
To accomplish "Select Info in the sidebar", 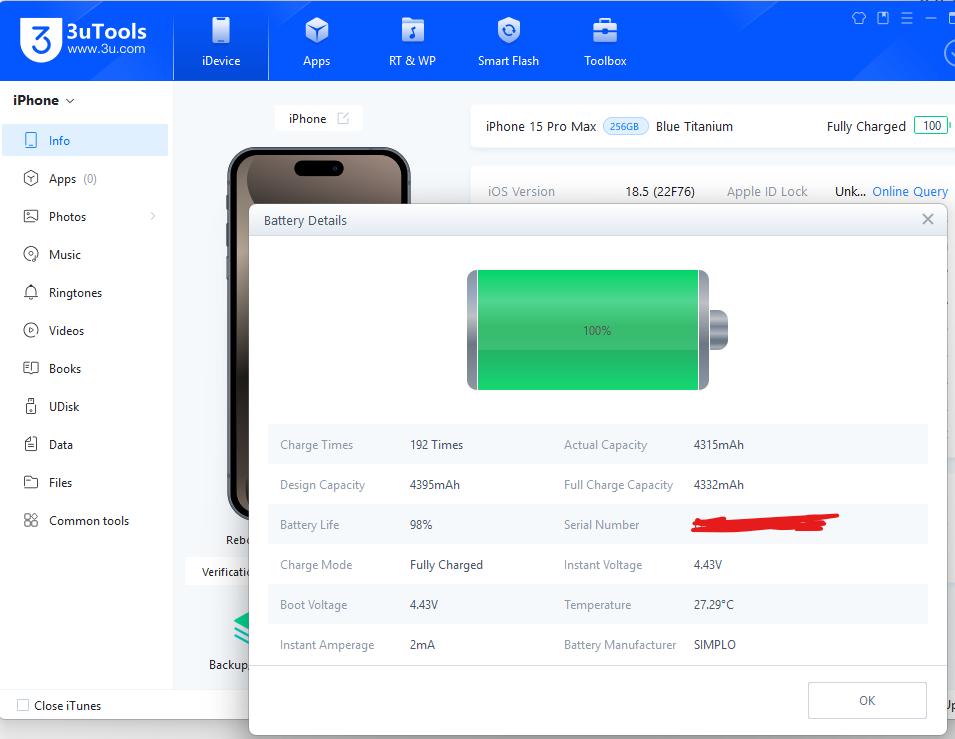I will 85,140.
